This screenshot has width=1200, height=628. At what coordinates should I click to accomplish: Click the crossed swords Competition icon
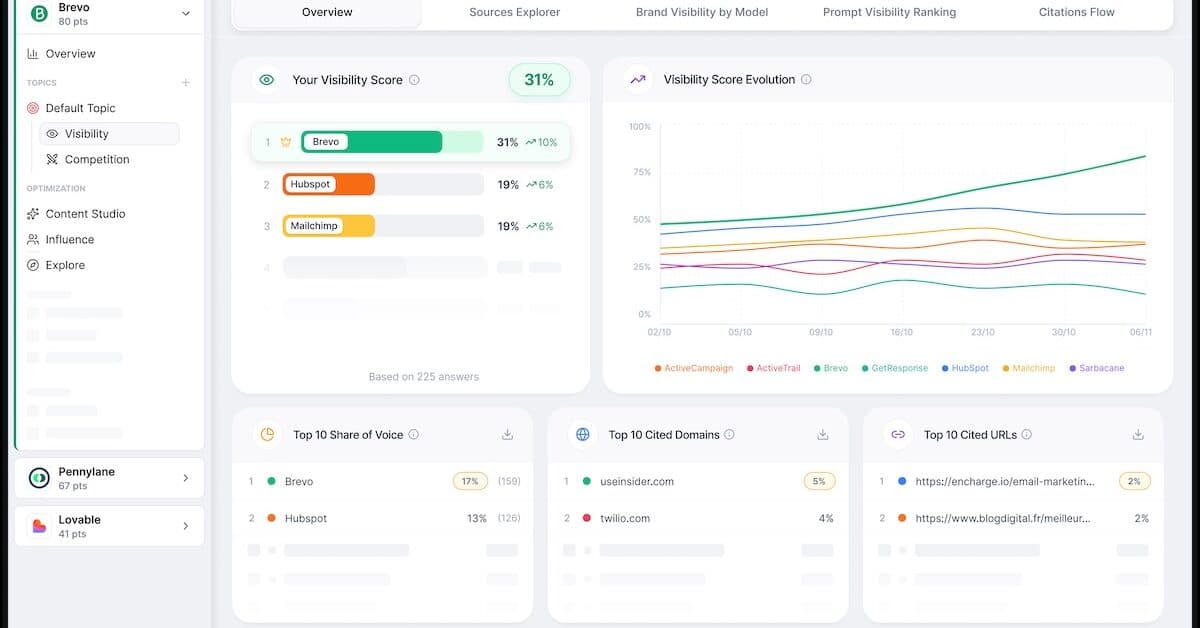pos(52,160)
